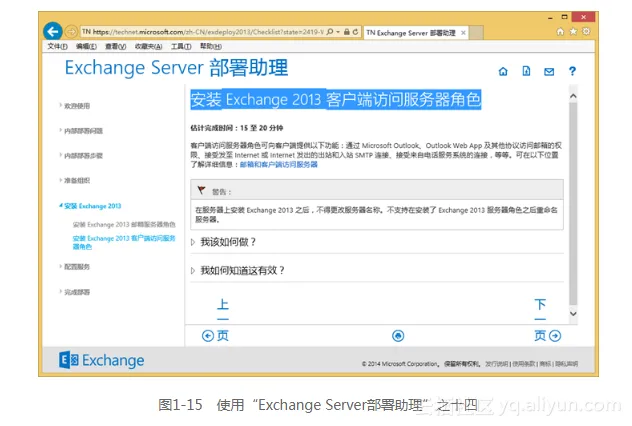Click the scroll down arrow on the scrollbar

[x=573, y=312]
